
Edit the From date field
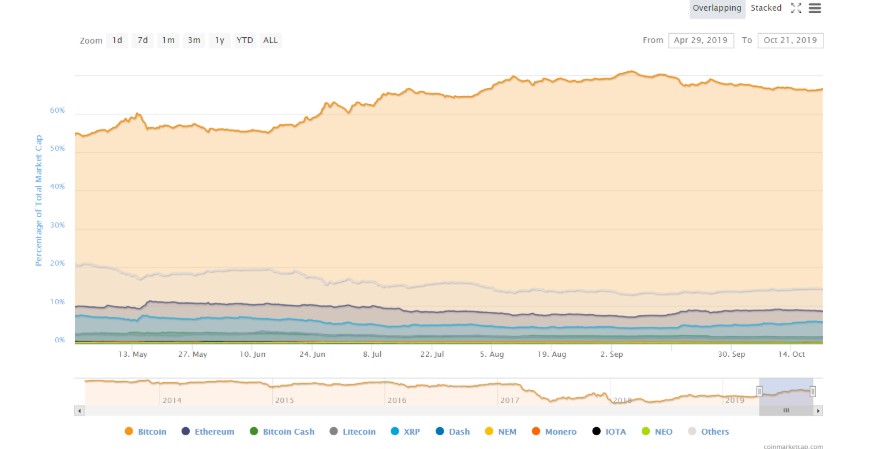701,41
